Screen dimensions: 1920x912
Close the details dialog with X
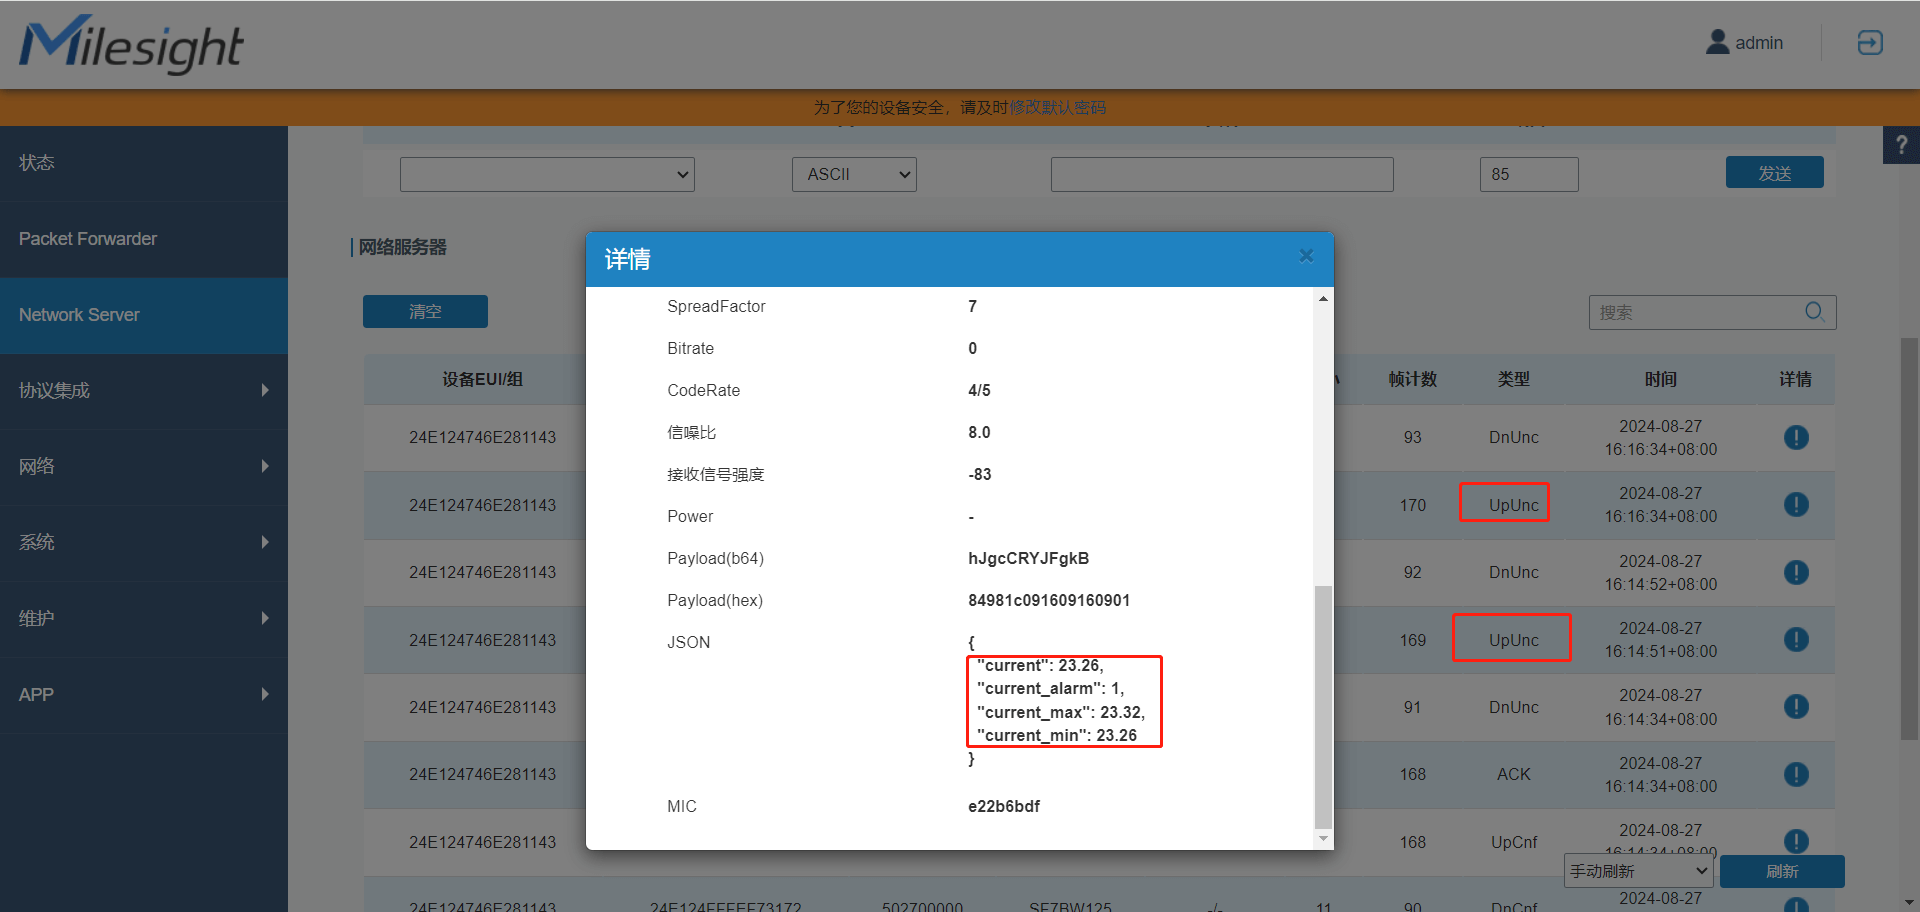1305,256
